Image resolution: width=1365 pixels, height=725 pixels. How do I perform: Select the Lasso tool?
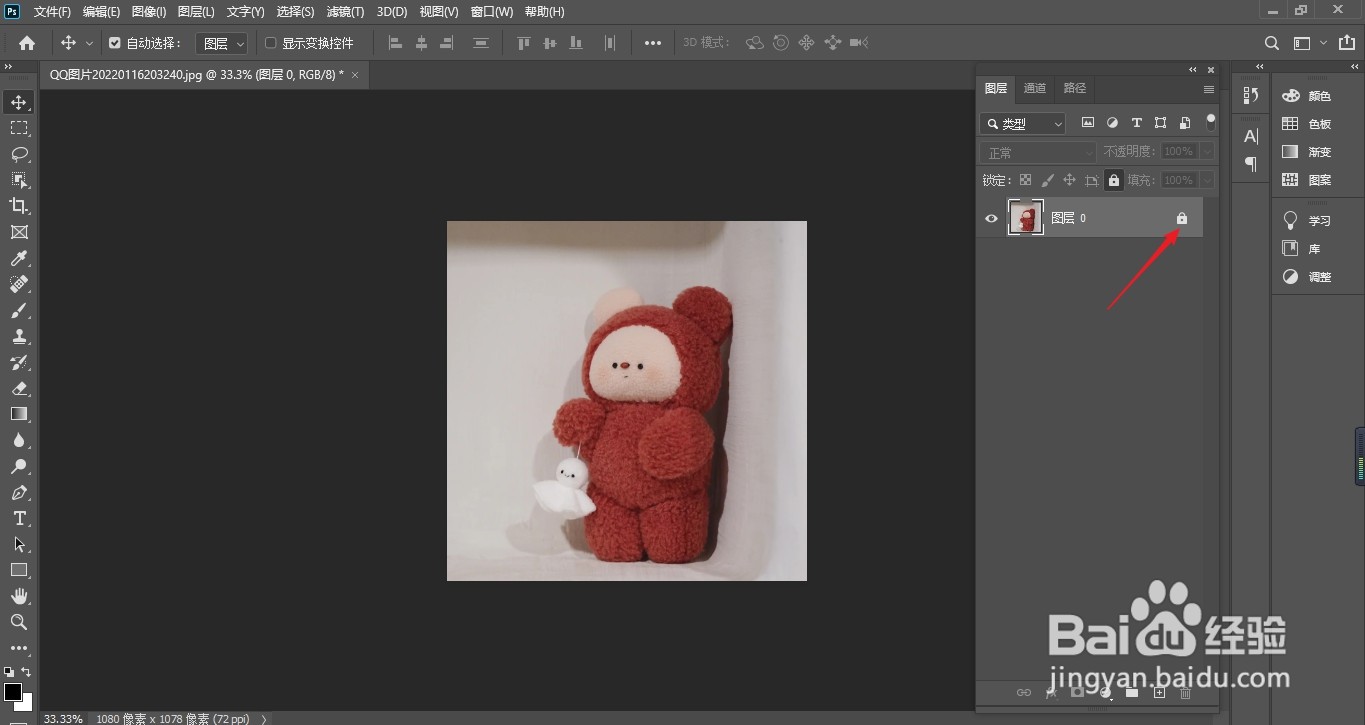[19, 154]
